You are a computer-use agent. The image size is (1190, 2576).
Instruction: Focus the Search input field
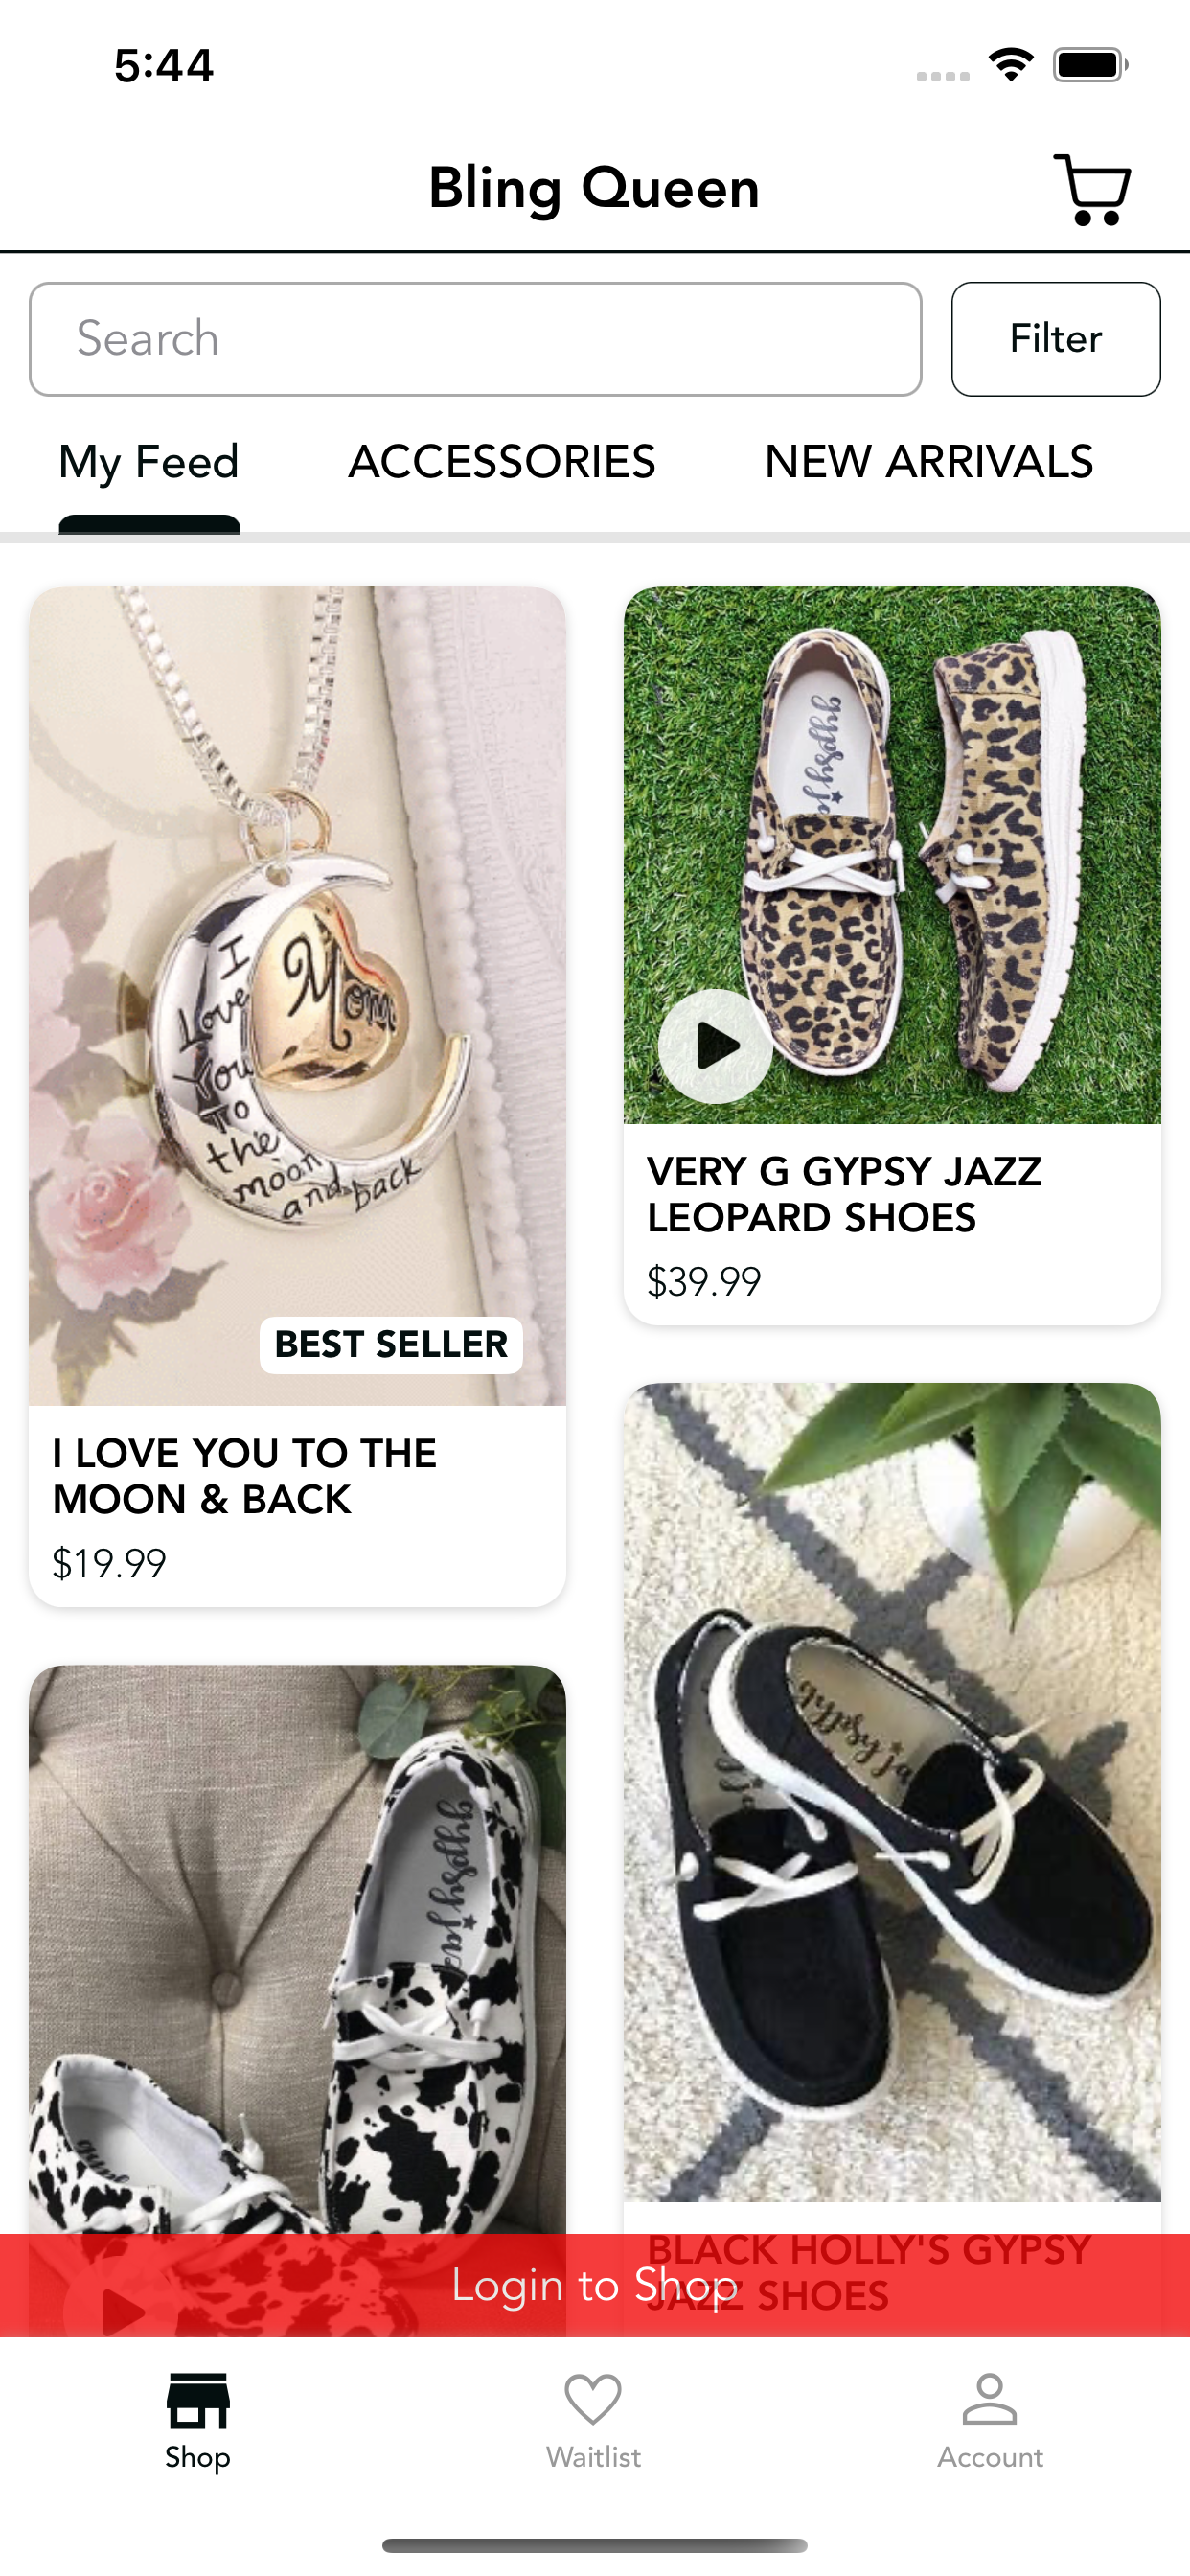tap(476, 339)
